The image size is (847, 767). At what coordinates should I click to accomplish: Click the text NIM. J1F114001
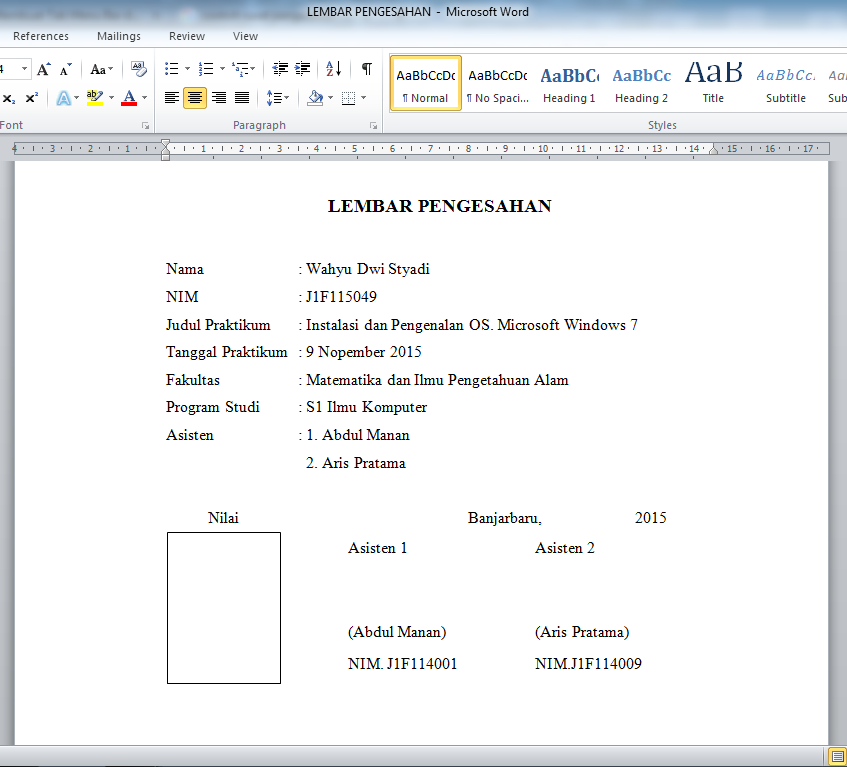click(x=402, y=663)
